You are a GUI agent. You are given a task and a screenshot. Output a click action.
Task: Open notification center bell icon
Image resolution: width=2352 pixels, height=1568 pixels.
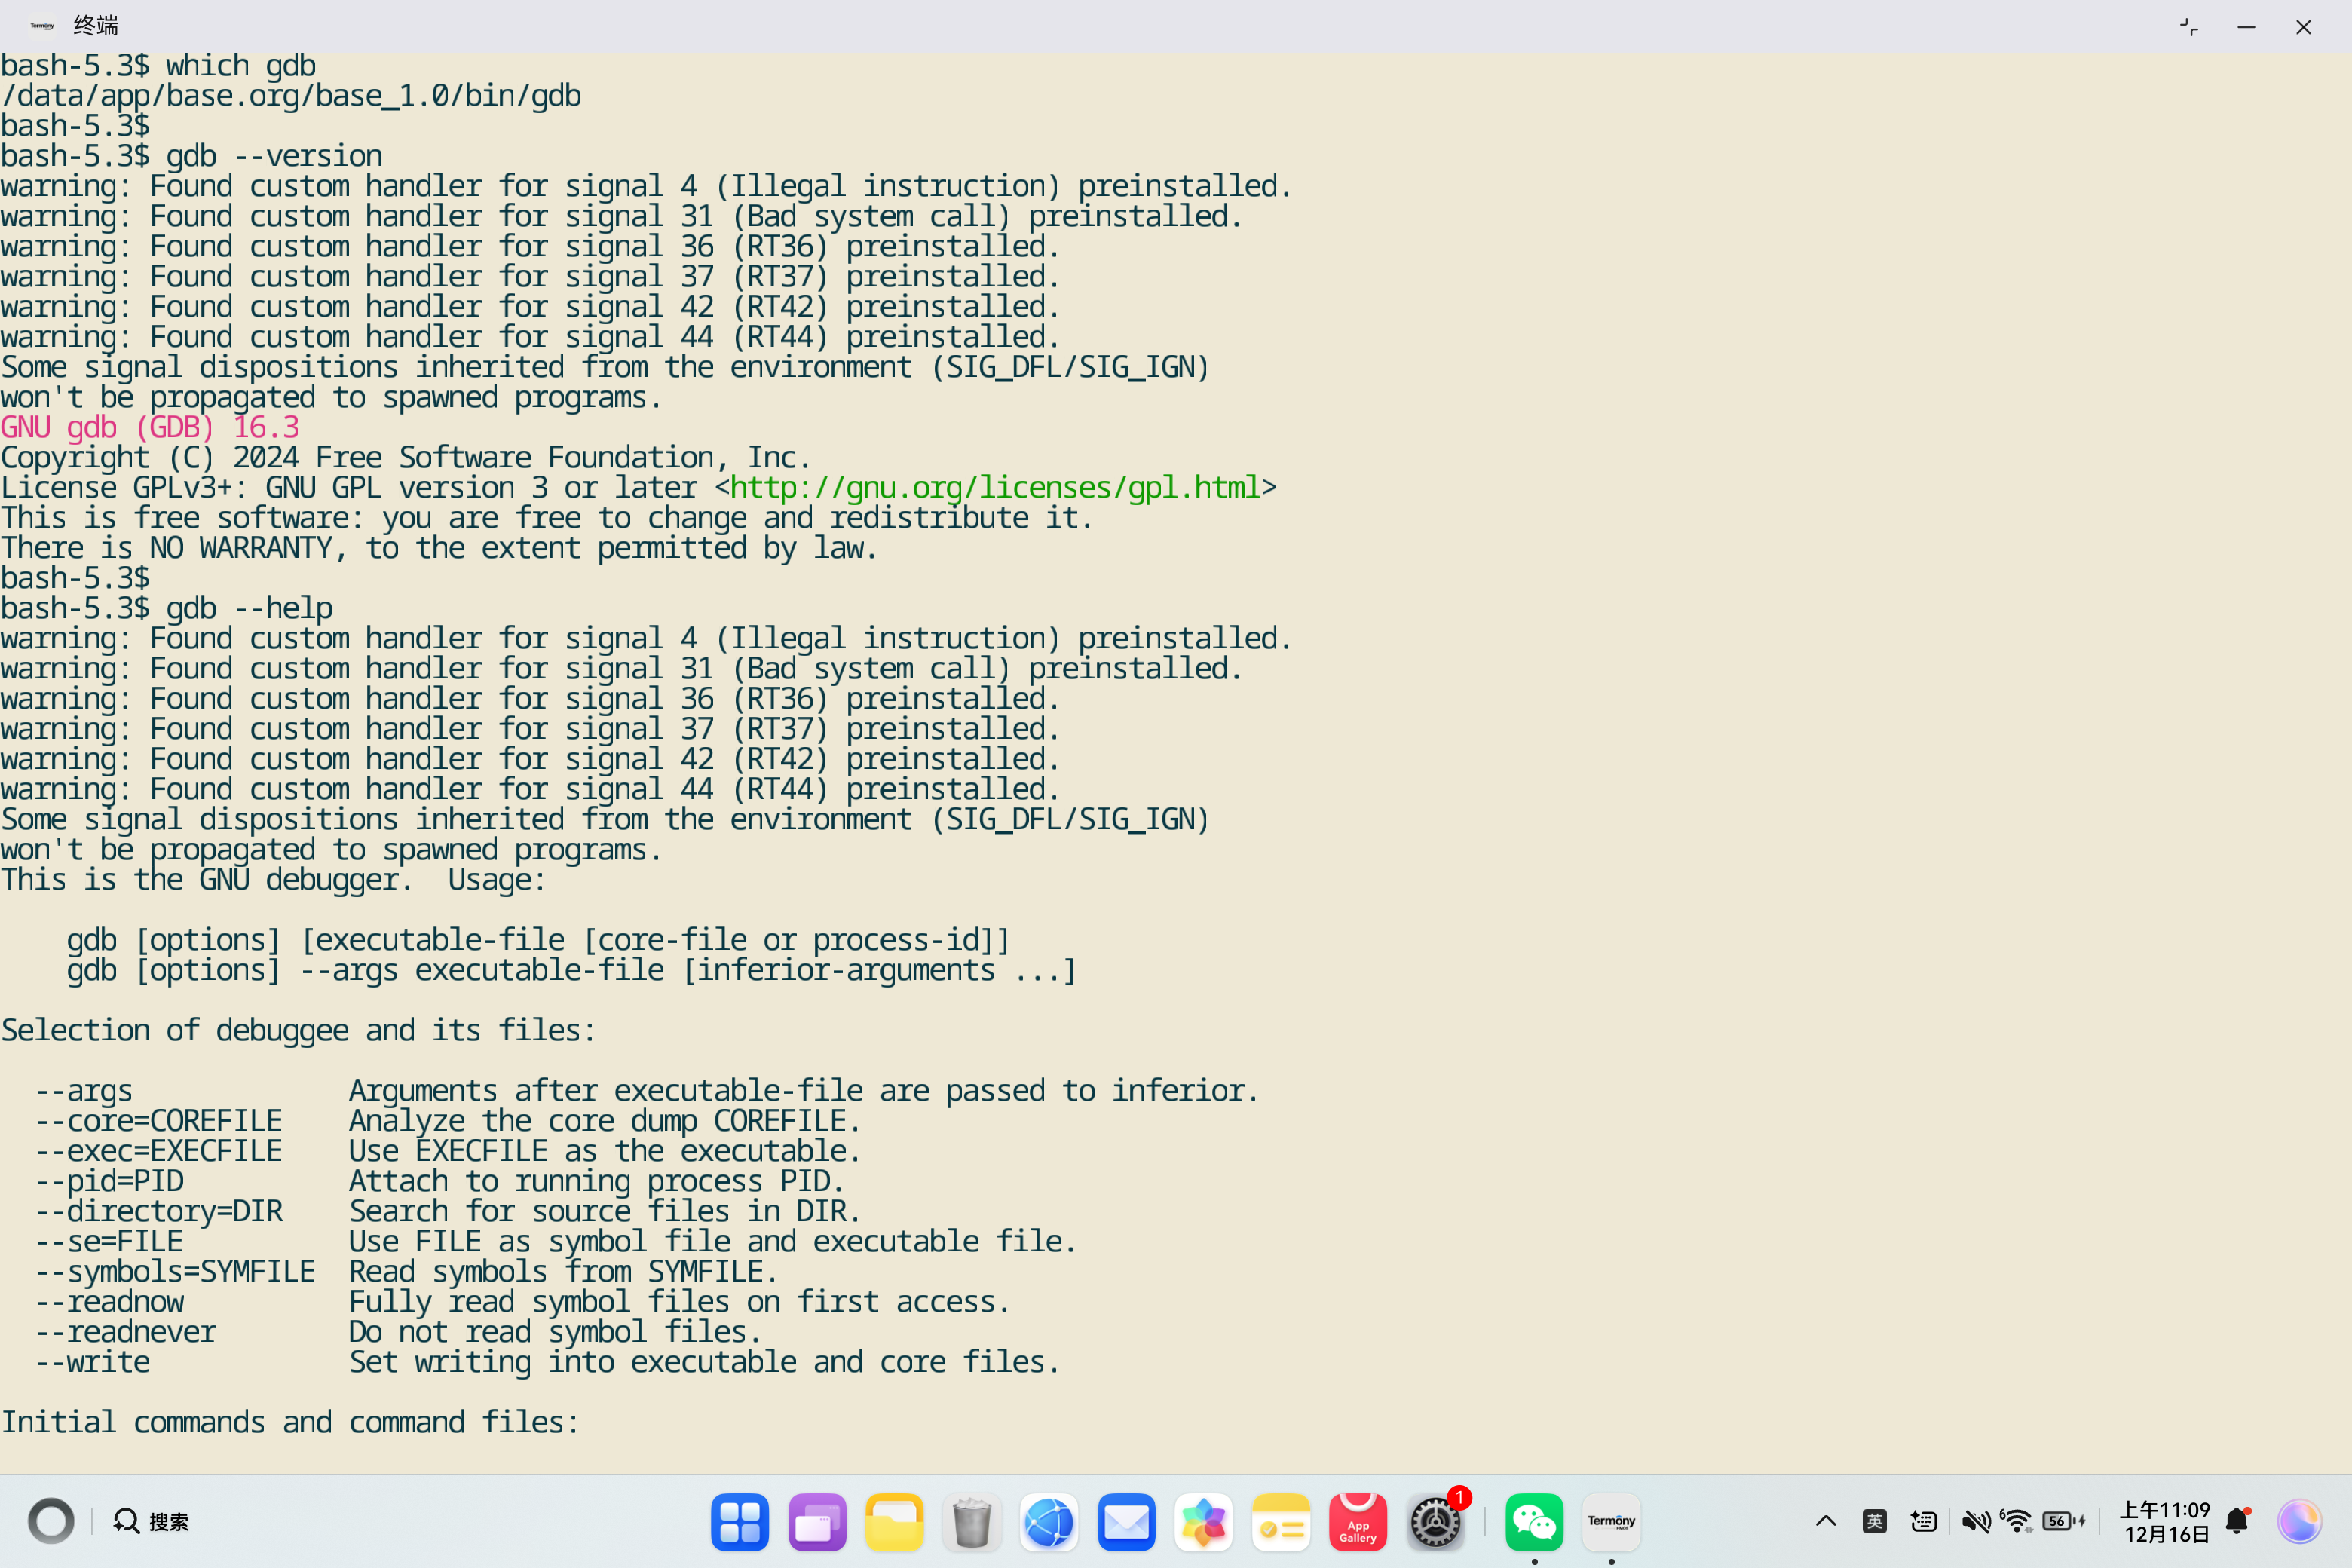point(2237,1521)
